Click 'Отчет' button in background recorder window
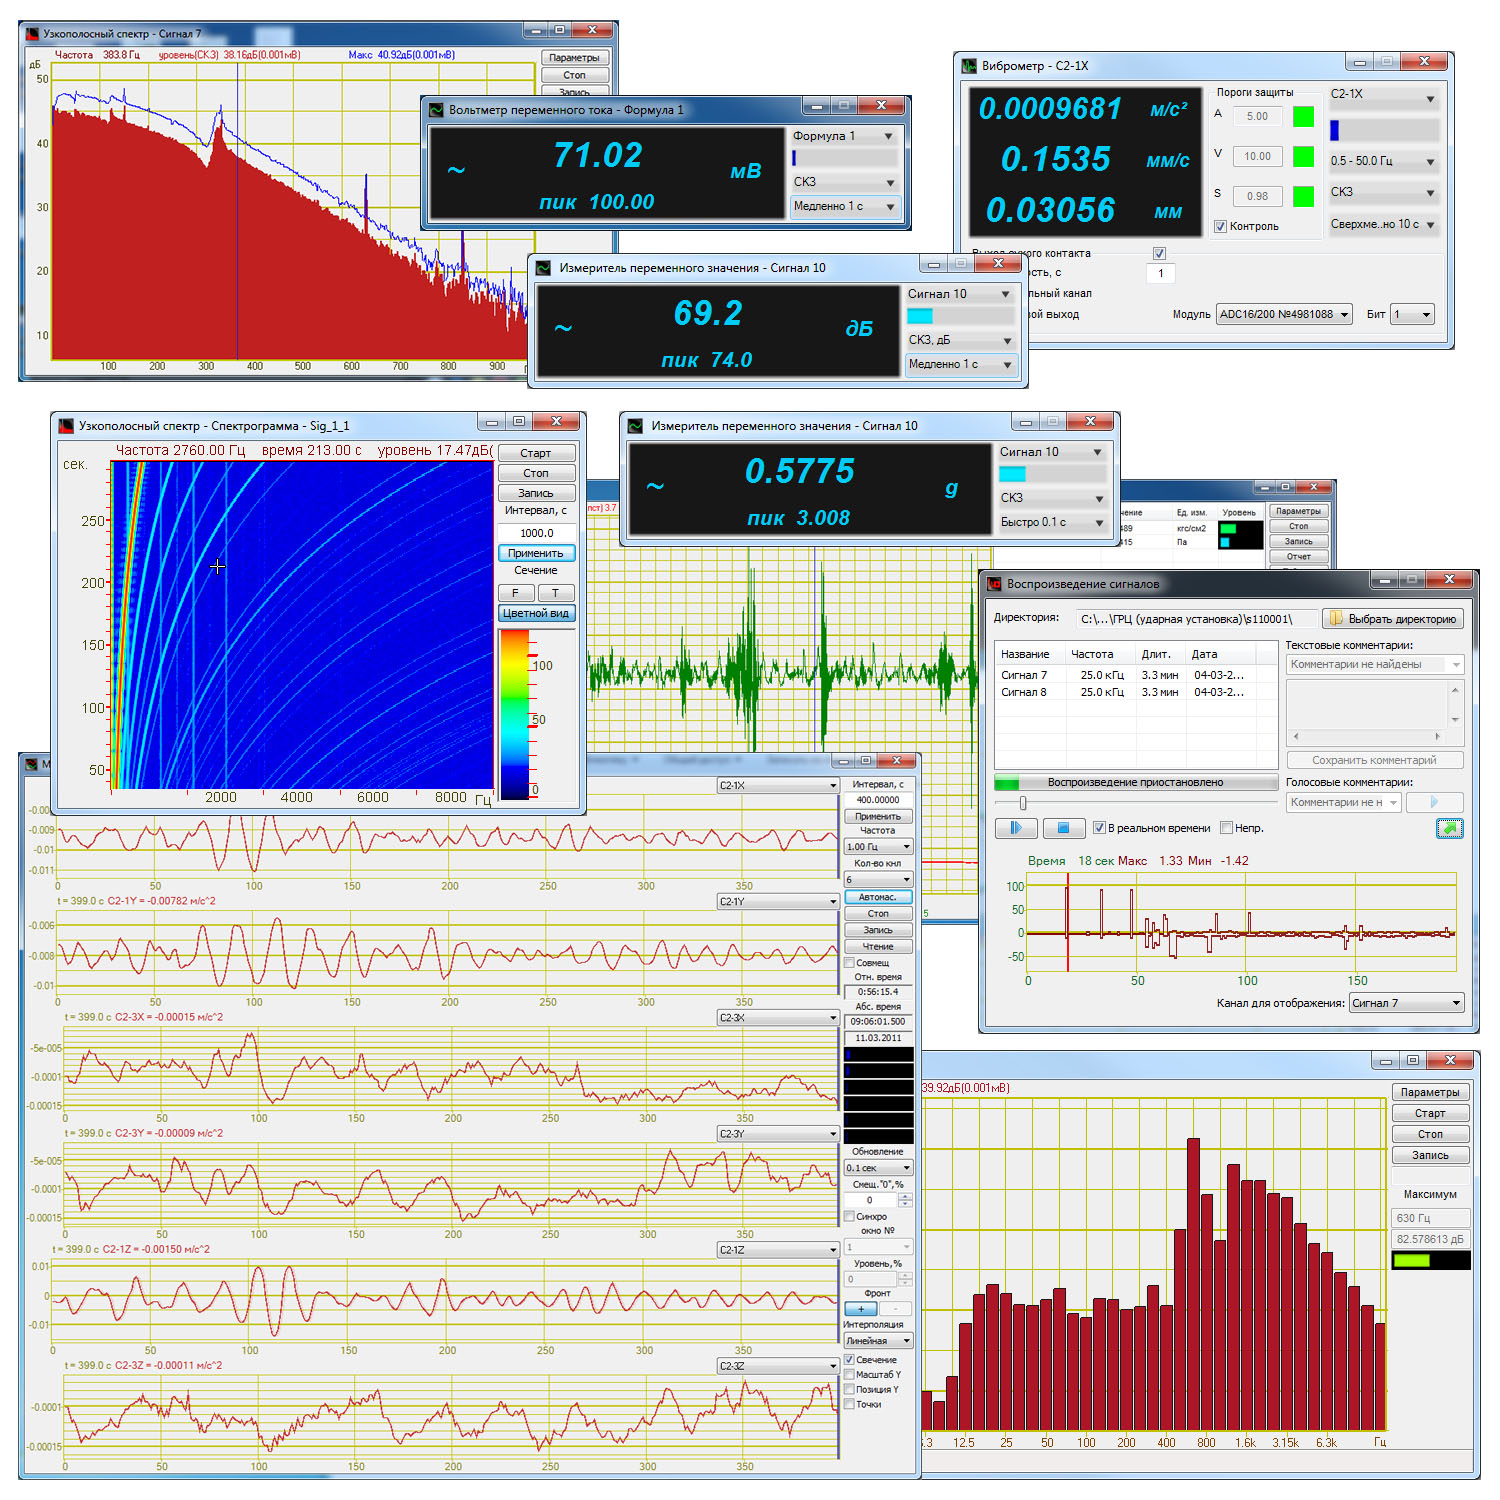1500x1500 pixels. click(x=1298, y=556)
